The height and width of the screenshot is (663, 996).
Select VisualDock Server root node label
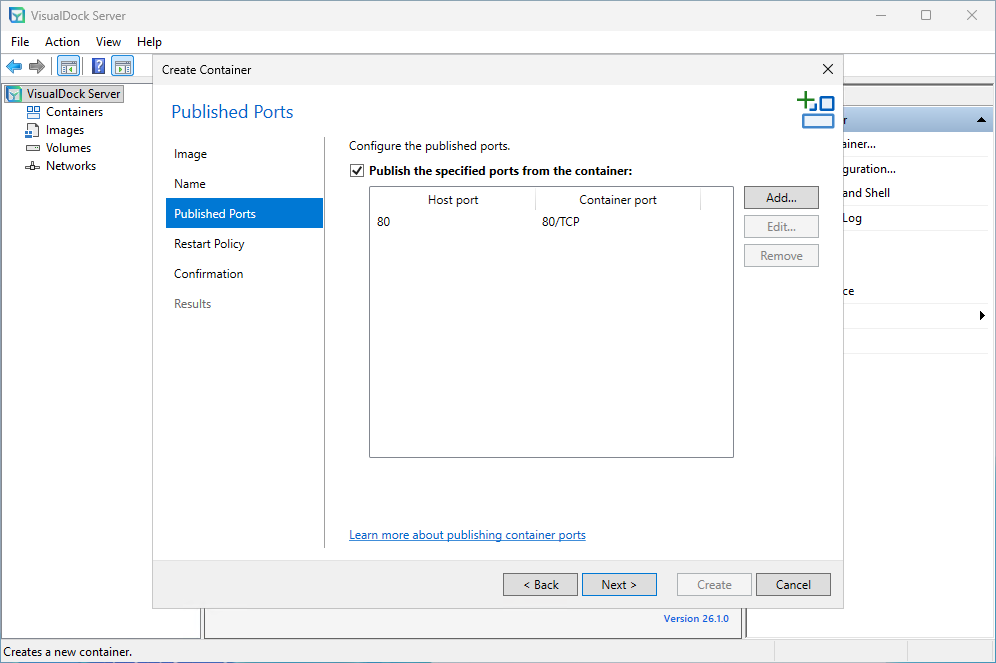click(74, 94)
